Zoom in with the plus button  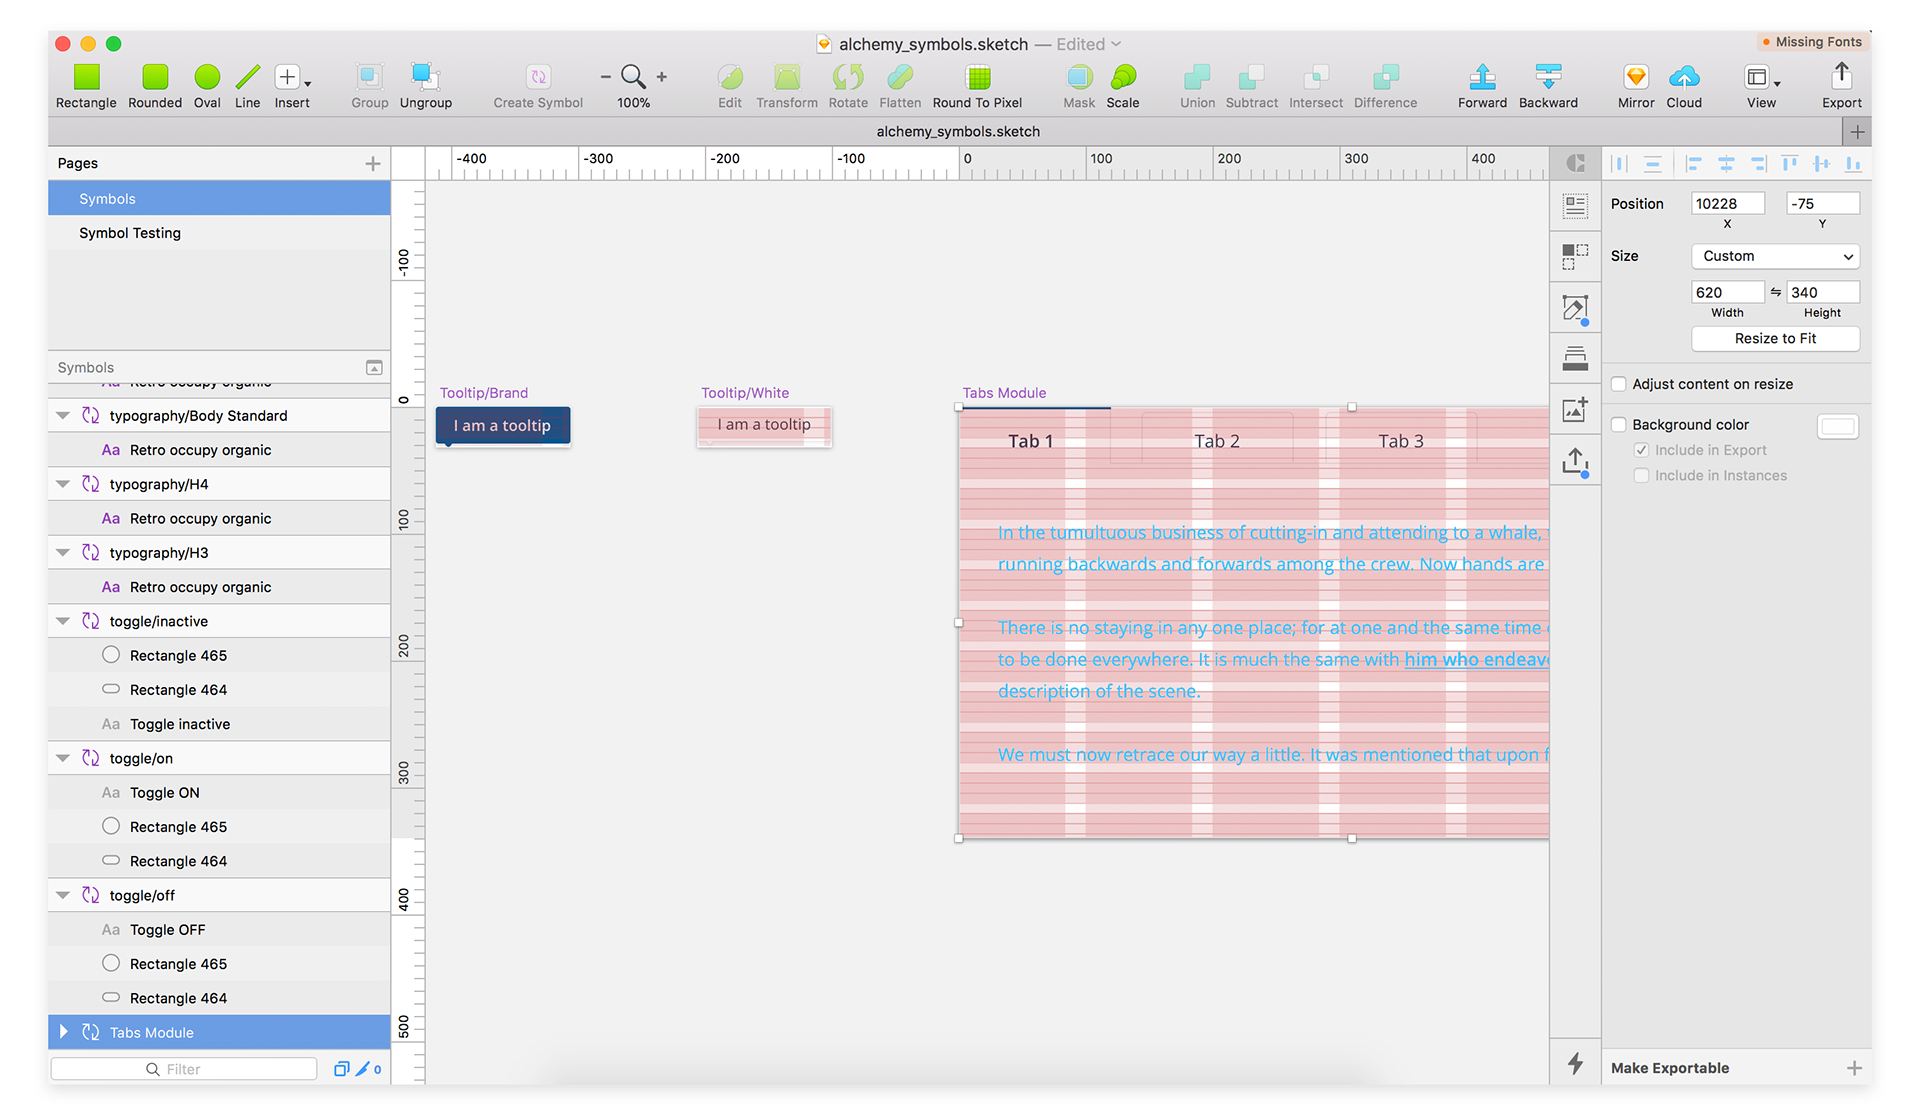click(662, 77)
